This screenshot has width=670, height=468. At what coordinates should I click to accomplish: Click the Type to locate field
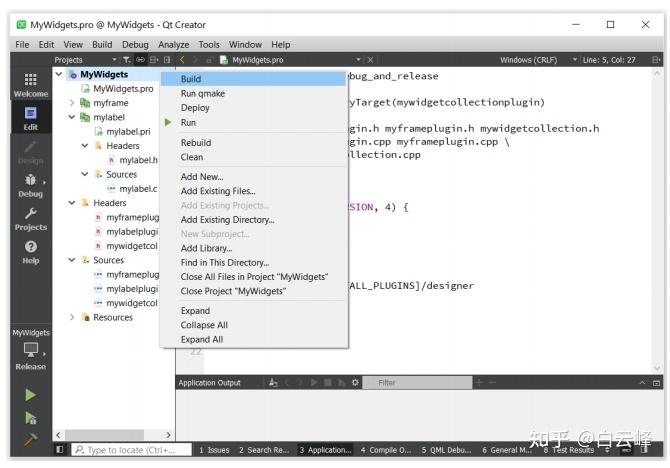pos(131,450)
